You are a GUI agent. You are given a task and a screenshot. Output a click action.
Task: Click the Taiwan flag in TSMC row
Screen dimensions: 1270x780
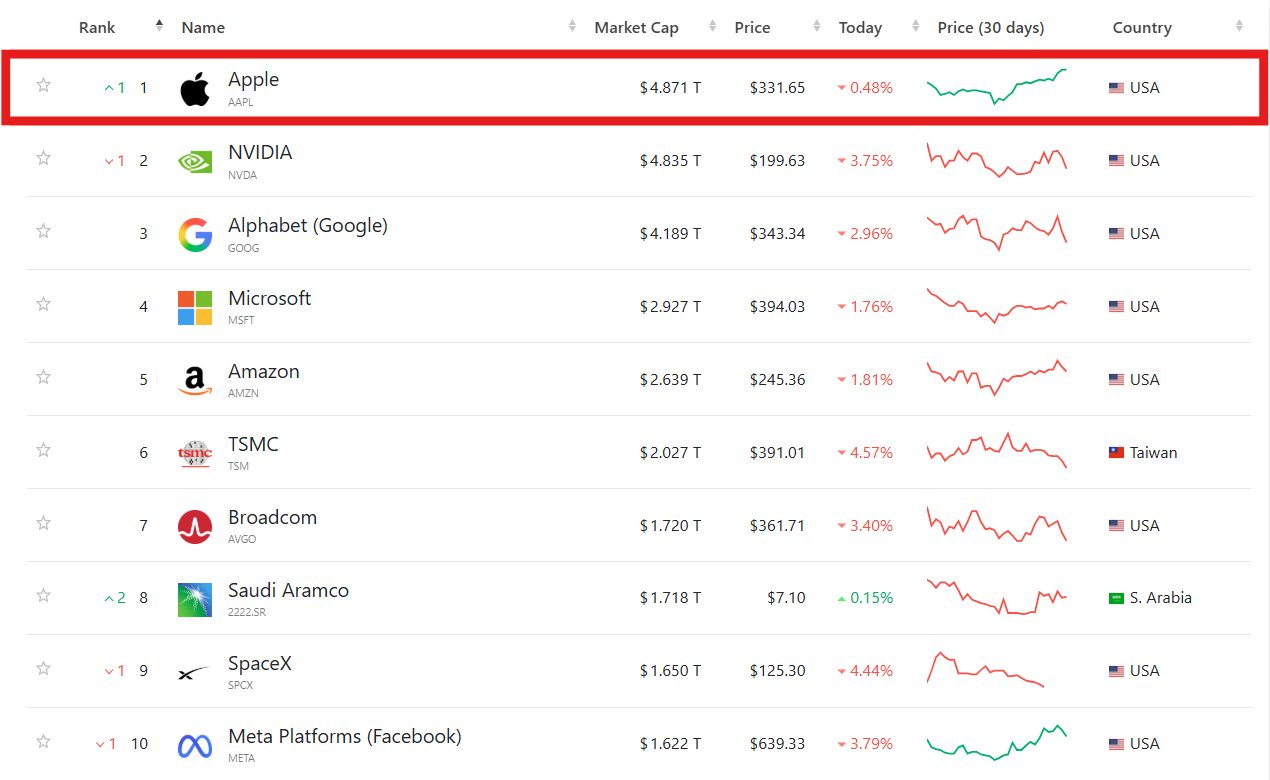1117,453
